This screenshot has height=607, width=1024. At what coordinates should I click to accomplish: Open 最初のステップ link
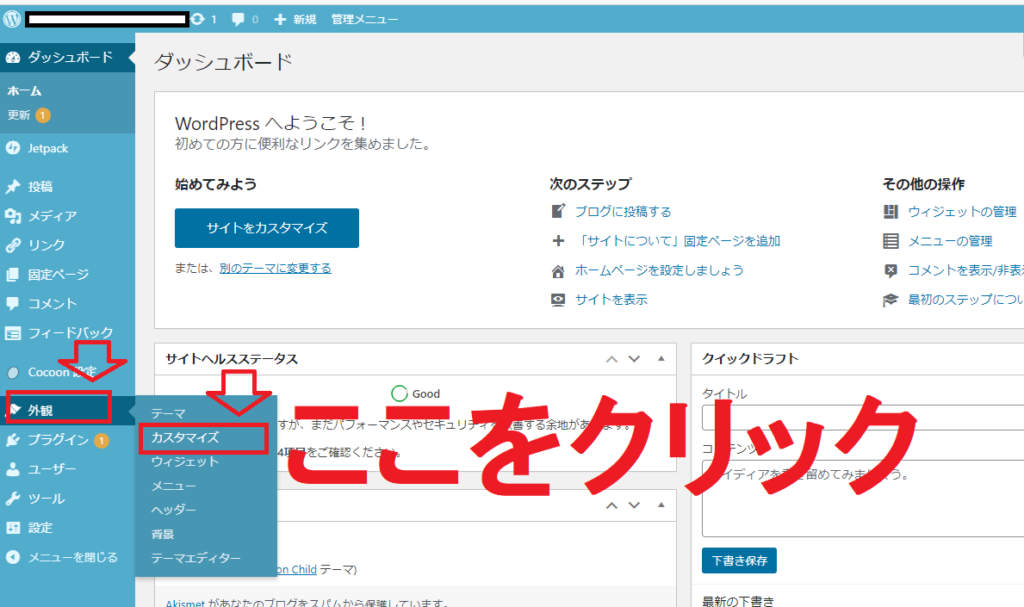[x=966, y=300]
